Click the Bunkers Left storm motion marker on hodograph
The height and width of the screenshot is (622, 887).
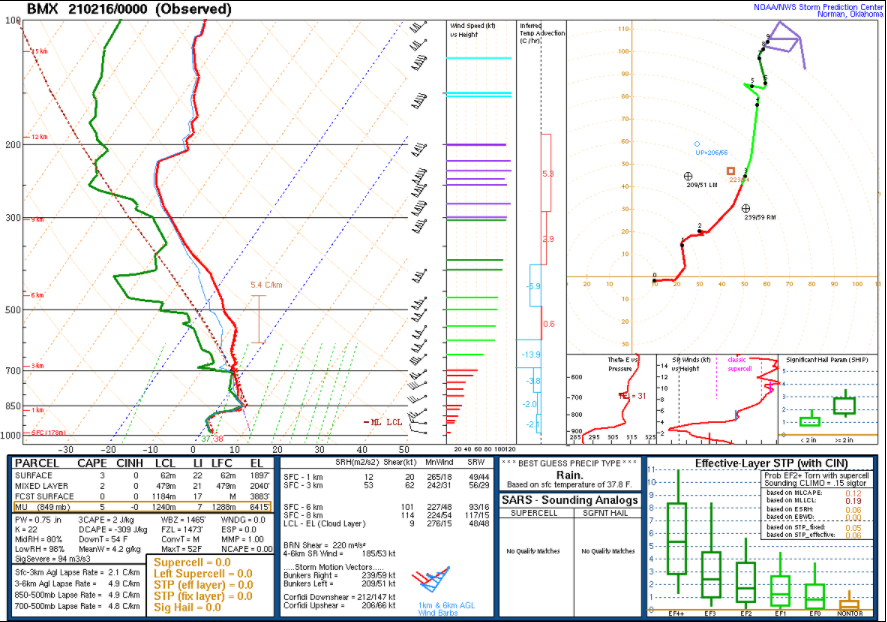point(688,176)
